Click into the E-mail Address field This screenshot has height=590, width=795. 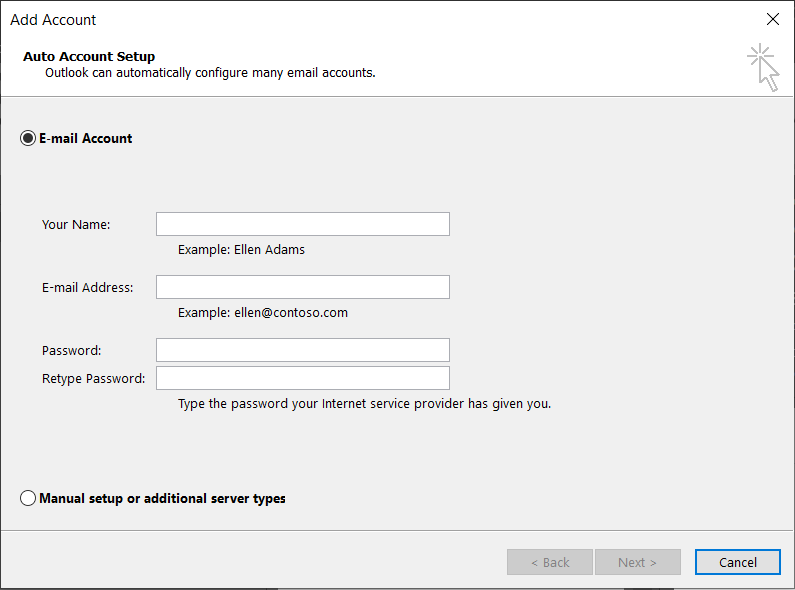(303, 287)
